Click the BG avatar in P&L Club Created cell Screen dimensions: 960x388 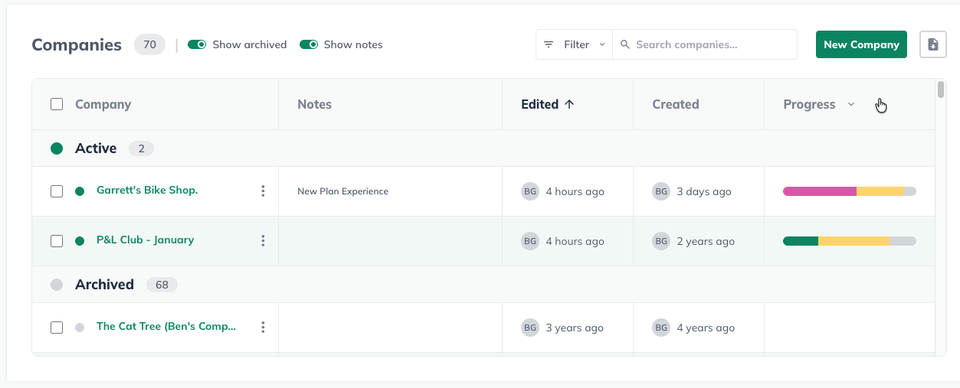tap(661, 241)
